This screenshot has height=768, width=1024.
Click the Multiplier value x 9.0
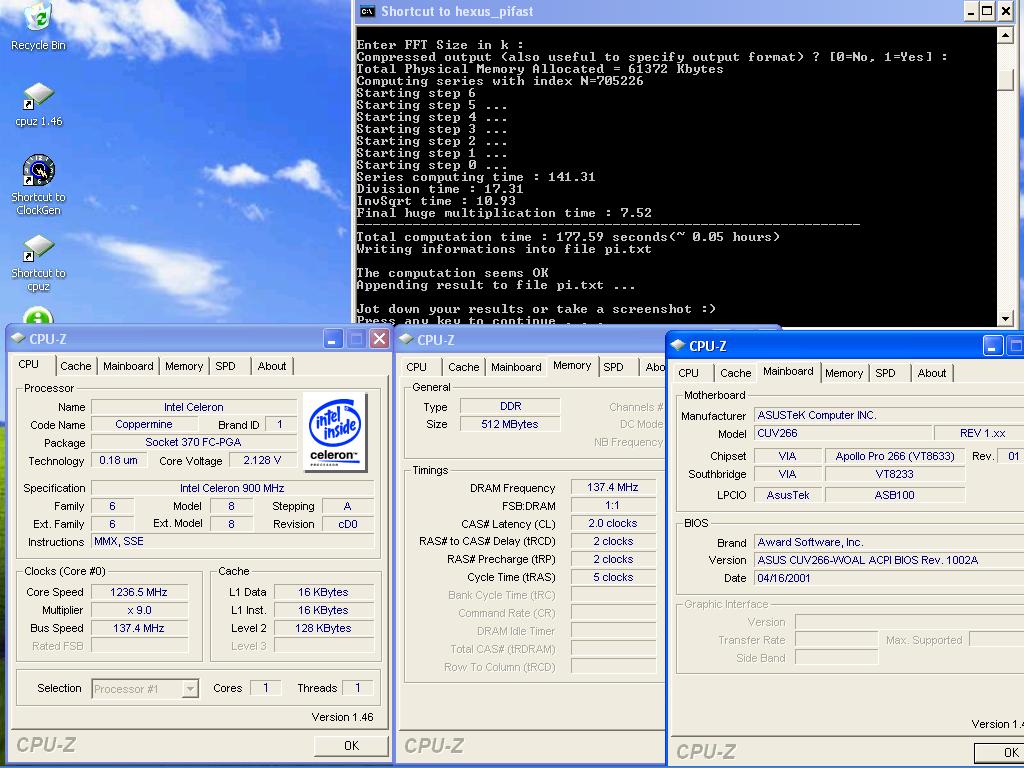pyautogui.click(x=139, y=610)
